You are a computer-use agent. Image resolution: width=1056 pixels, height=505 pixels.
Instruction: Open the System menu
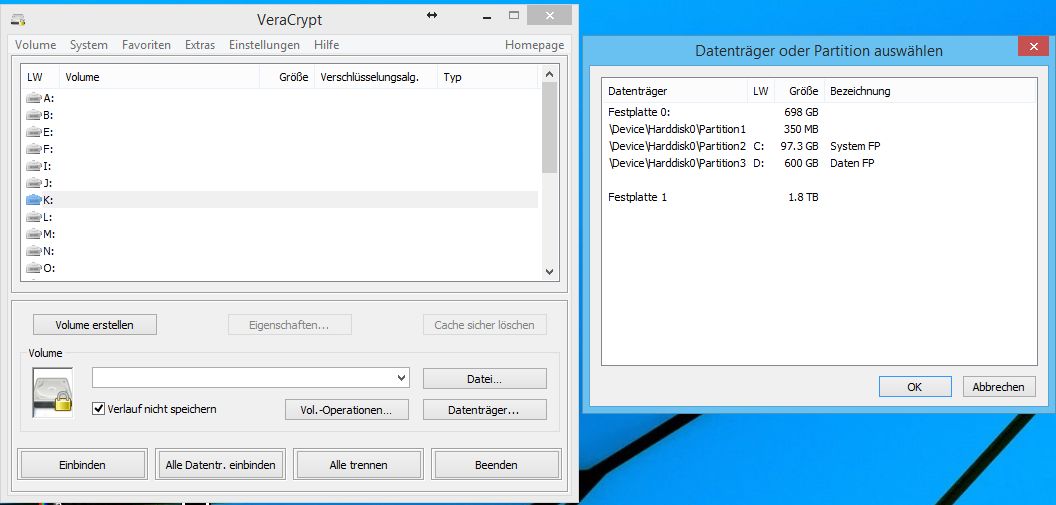[x=89, y=45]
